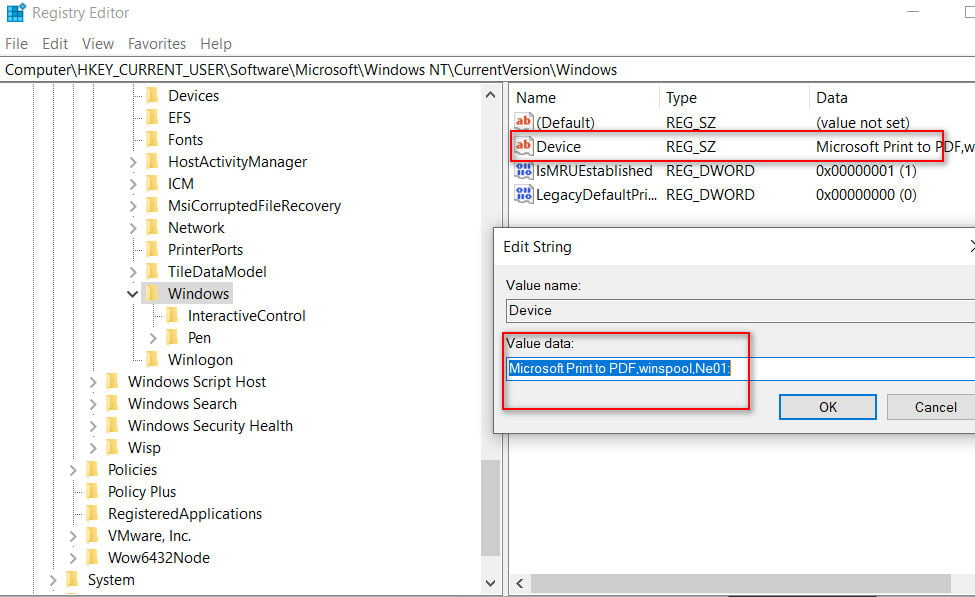Image resolution: width=975 pixels, height=597 pixels.
Task: Click the tree pane scroll down arrow
Action: 491,581
